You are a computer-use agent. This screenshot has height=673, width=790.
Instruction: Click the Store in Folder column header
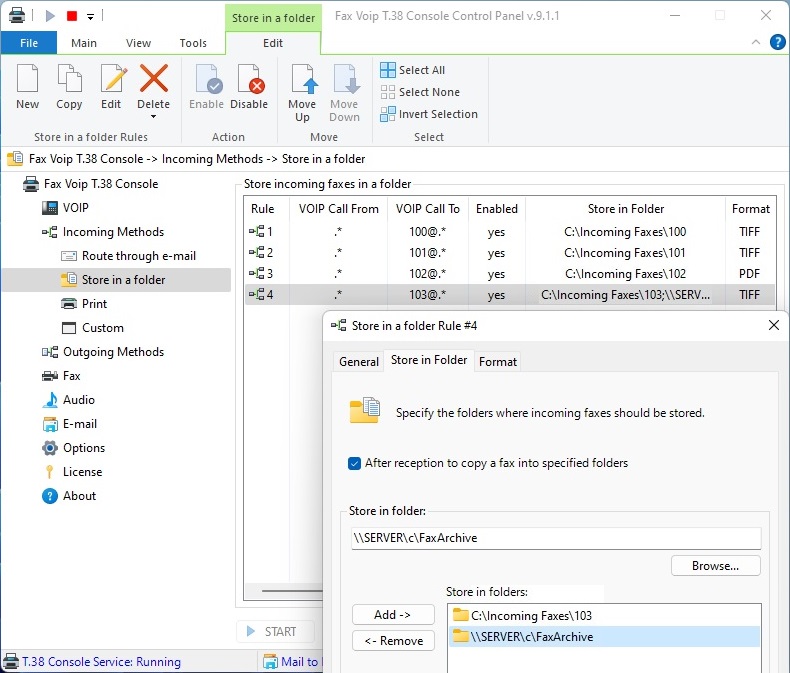click(x=625, y=209)
